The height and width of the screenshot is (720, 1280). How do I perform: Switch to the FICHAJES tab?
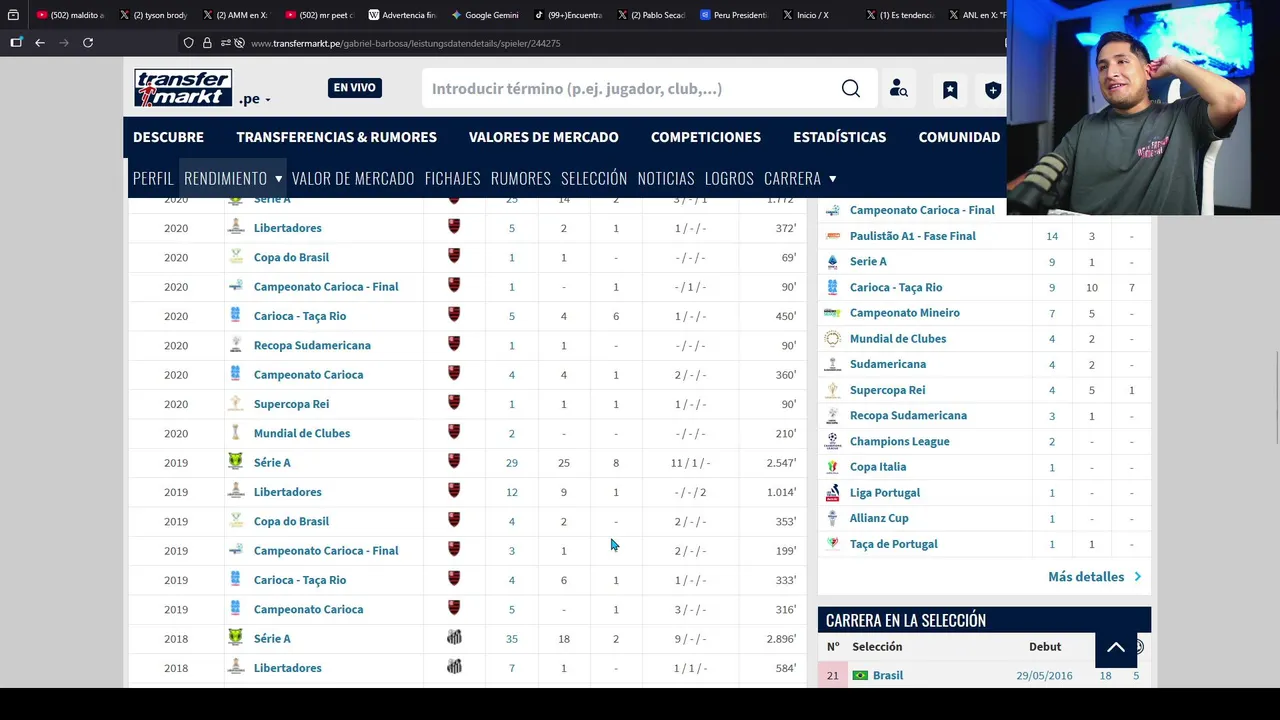[x=453, y=178]
